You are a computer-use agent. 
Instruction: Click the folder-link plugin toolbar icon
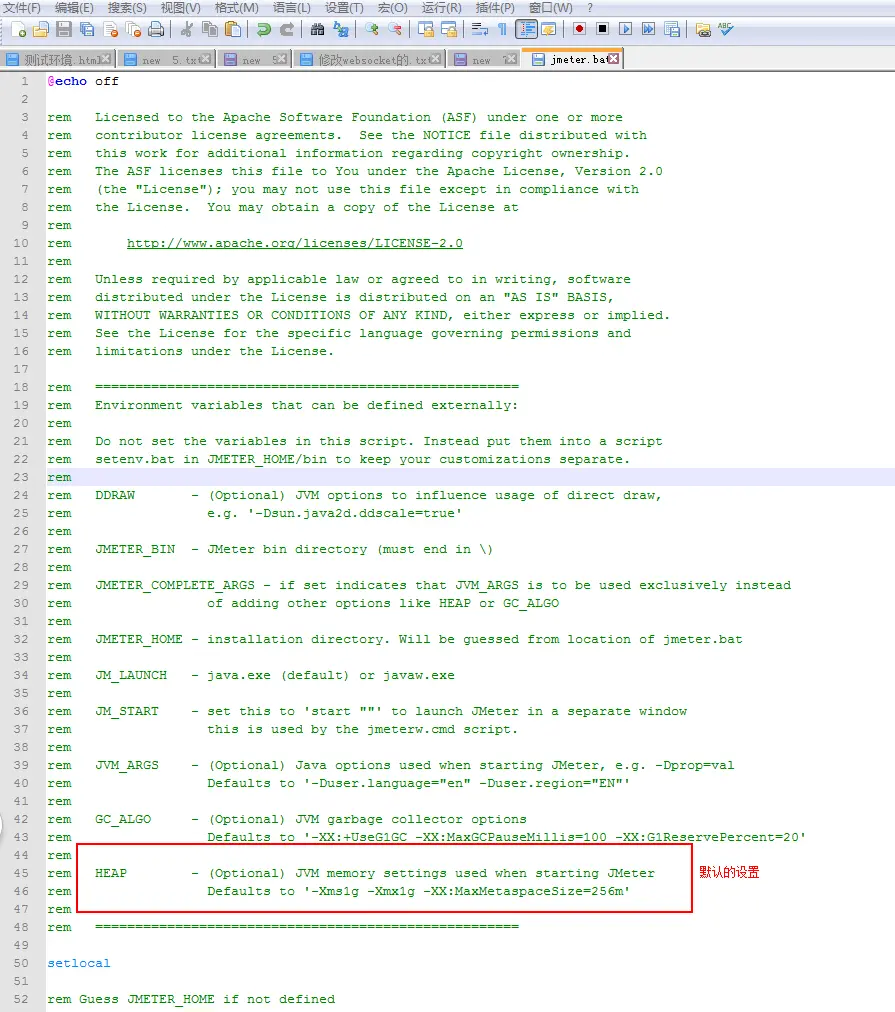click(703, 30)
